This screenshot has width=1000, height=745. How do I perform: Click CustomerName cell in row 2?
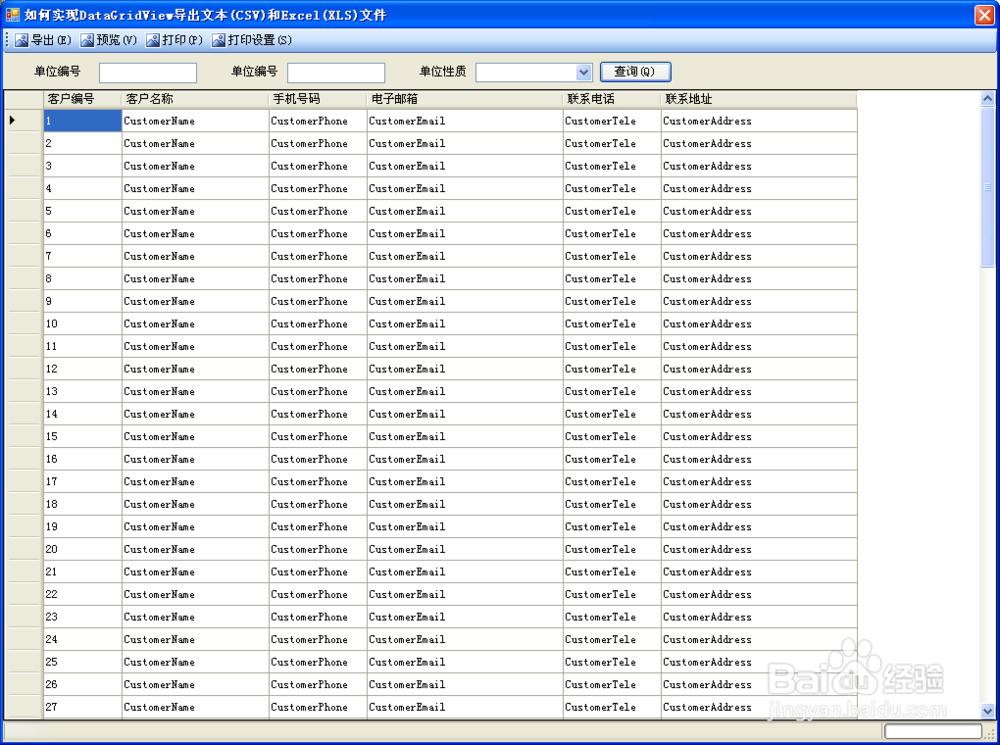(195, 144)
